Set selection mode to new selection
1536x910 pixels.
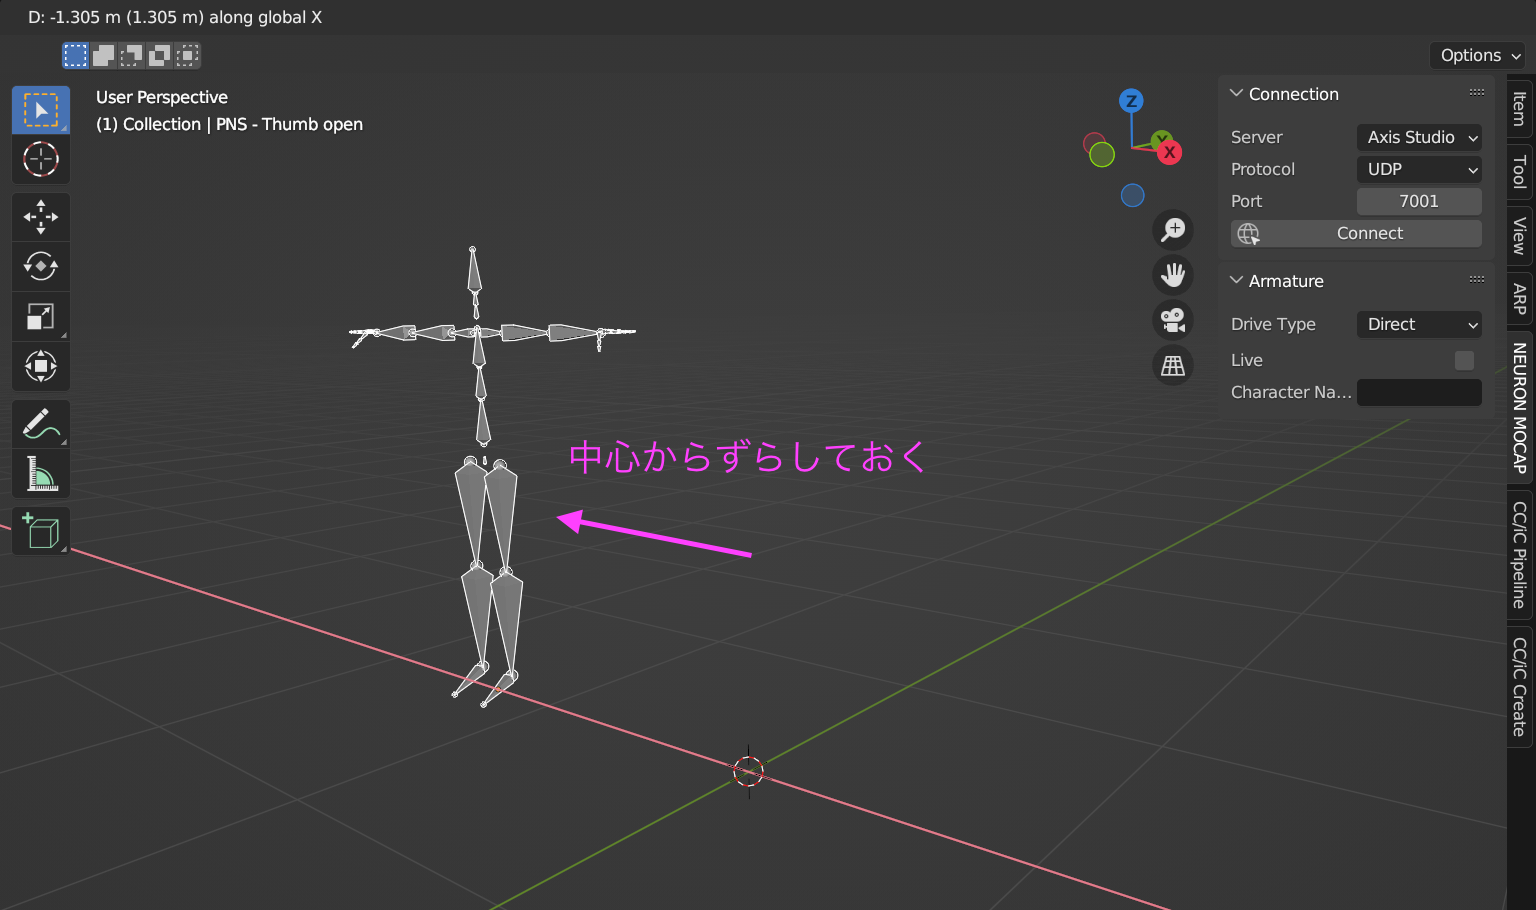(76, 55)
